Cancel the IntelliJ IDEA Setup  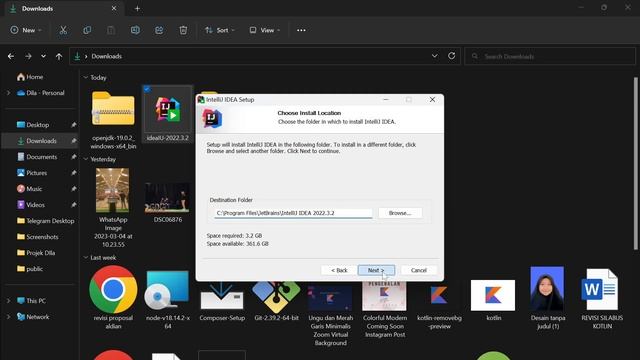tap(418, 270)
